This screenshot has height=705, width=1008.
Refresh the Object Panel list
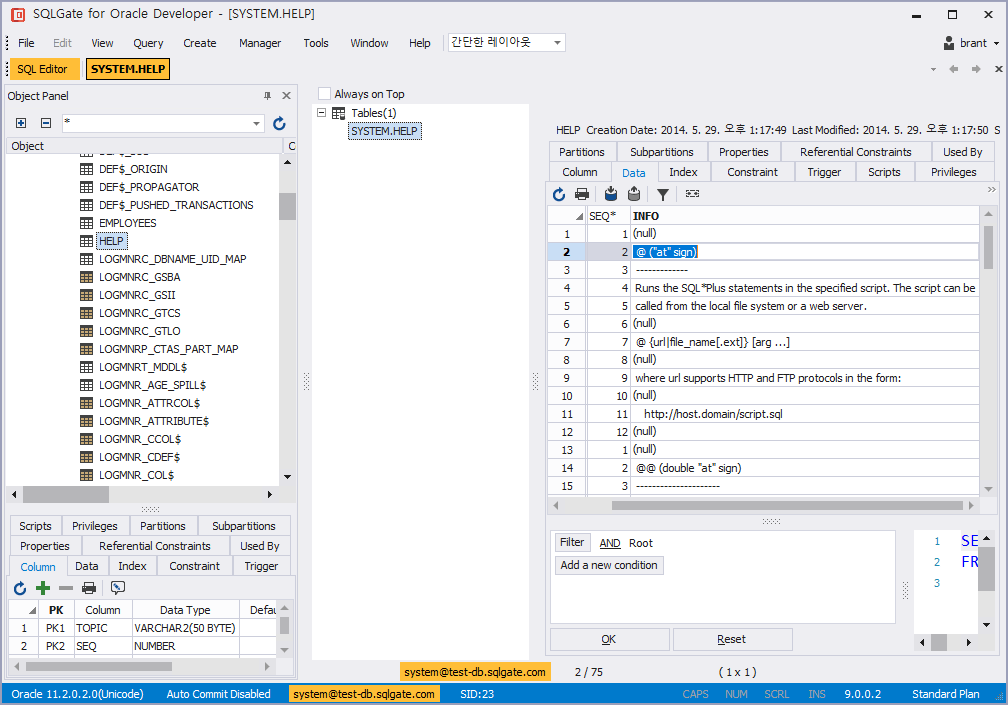tap(279, 123)
